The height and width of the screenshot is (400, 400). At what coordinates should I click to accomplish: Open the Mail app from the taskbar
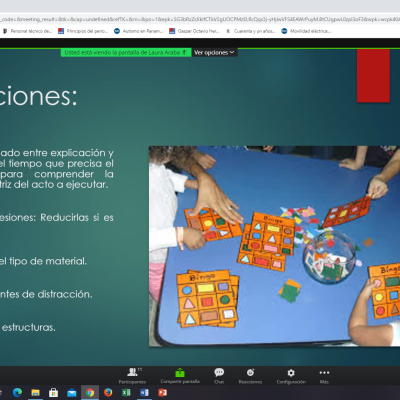[72, 393]
